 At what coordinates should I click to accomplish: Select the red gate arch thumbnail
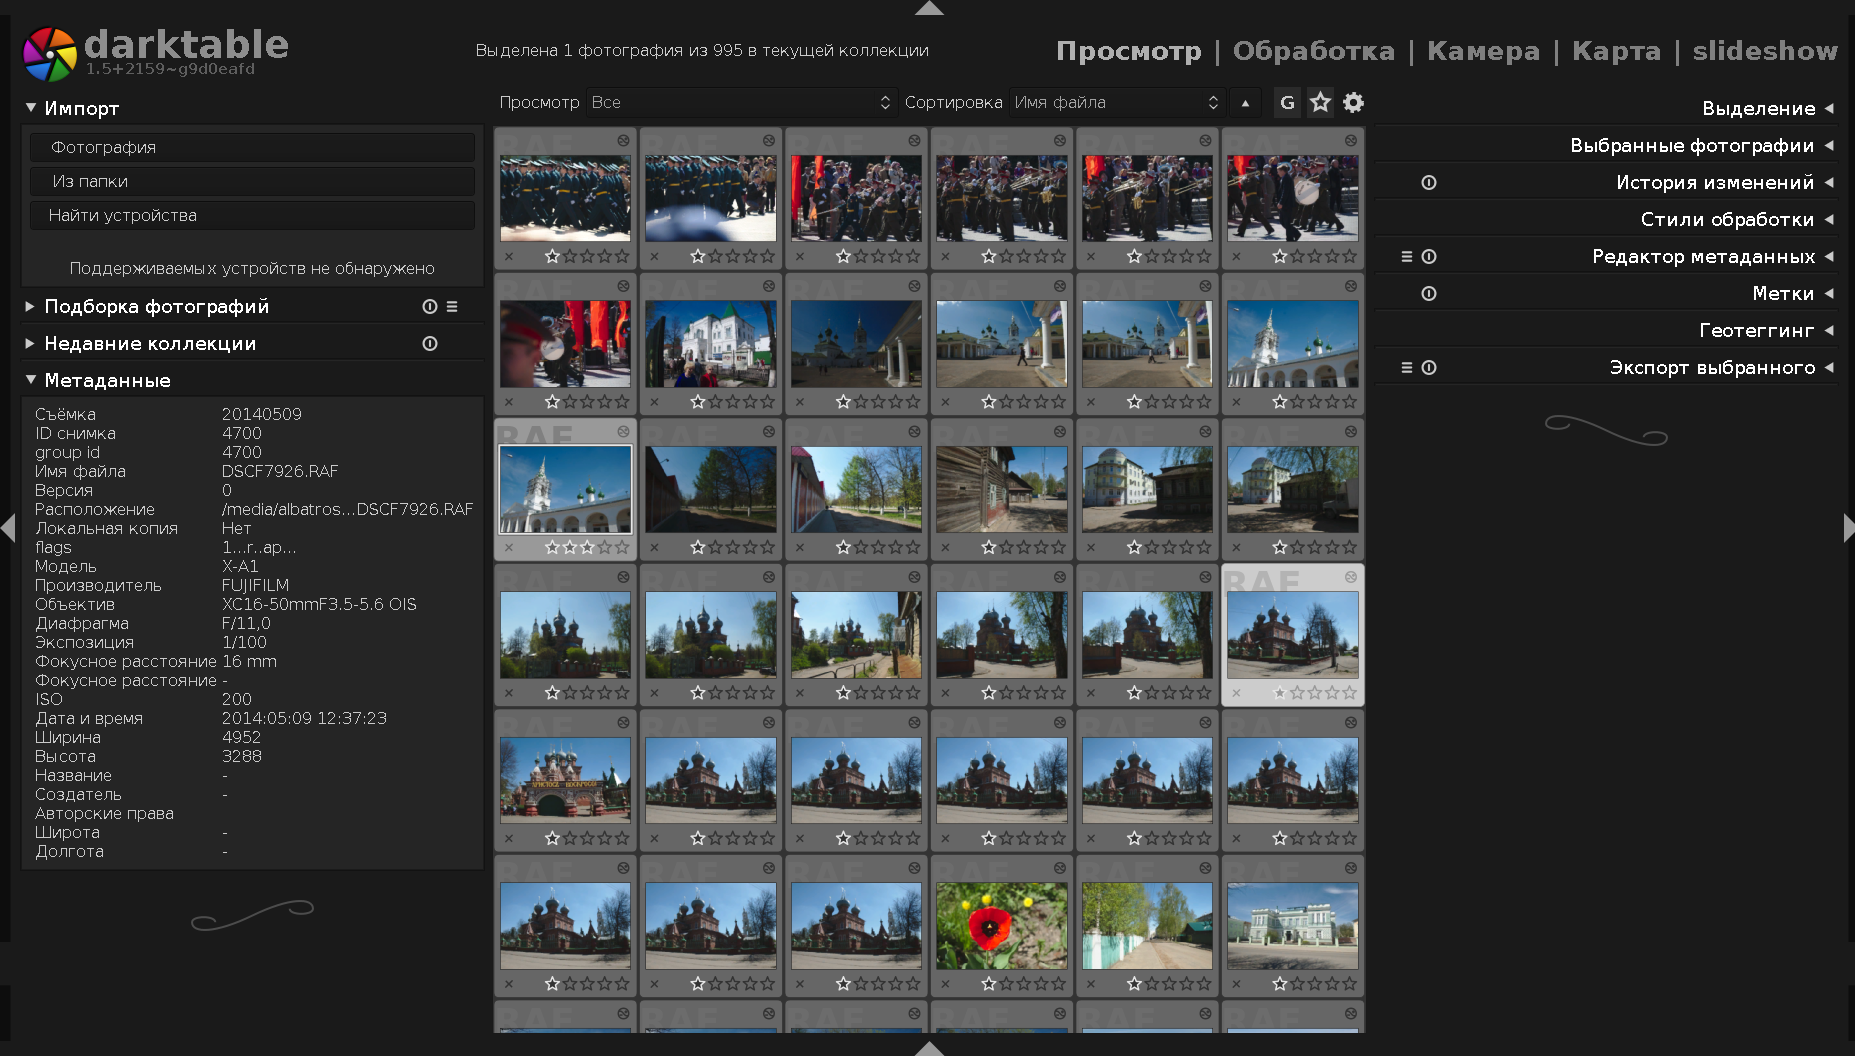(x=565, y=780)
